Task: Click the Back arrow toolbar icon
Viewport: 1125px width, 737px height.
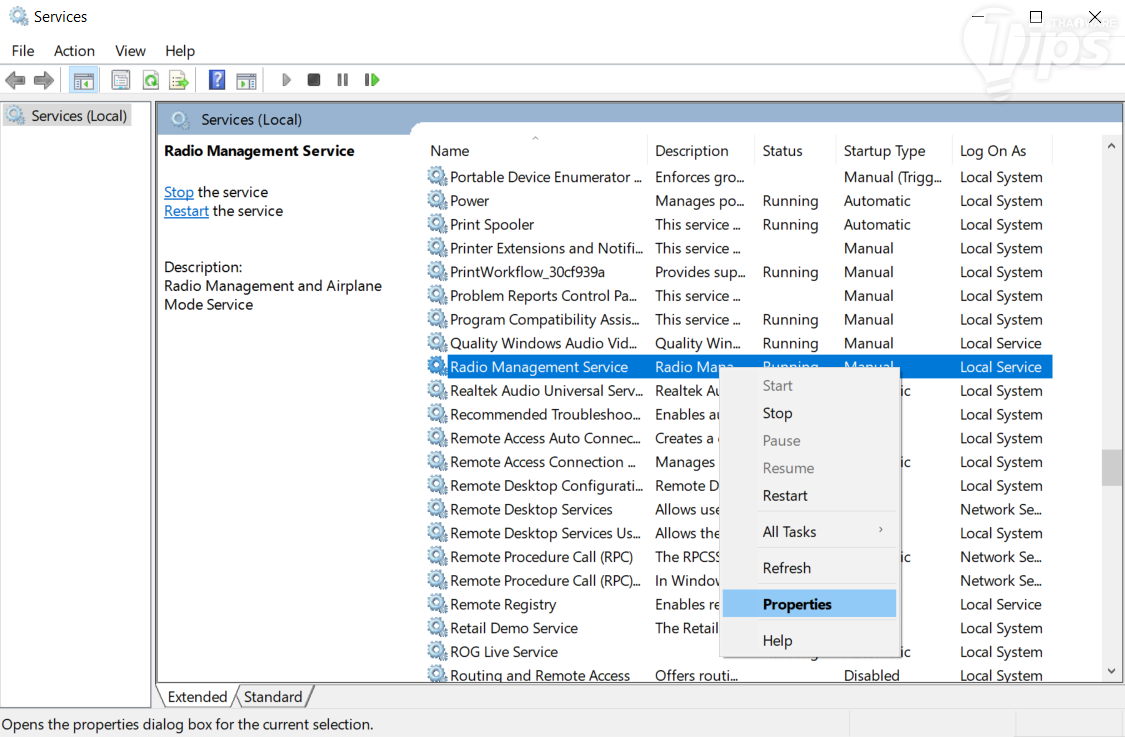Action: tap(15, 80)
